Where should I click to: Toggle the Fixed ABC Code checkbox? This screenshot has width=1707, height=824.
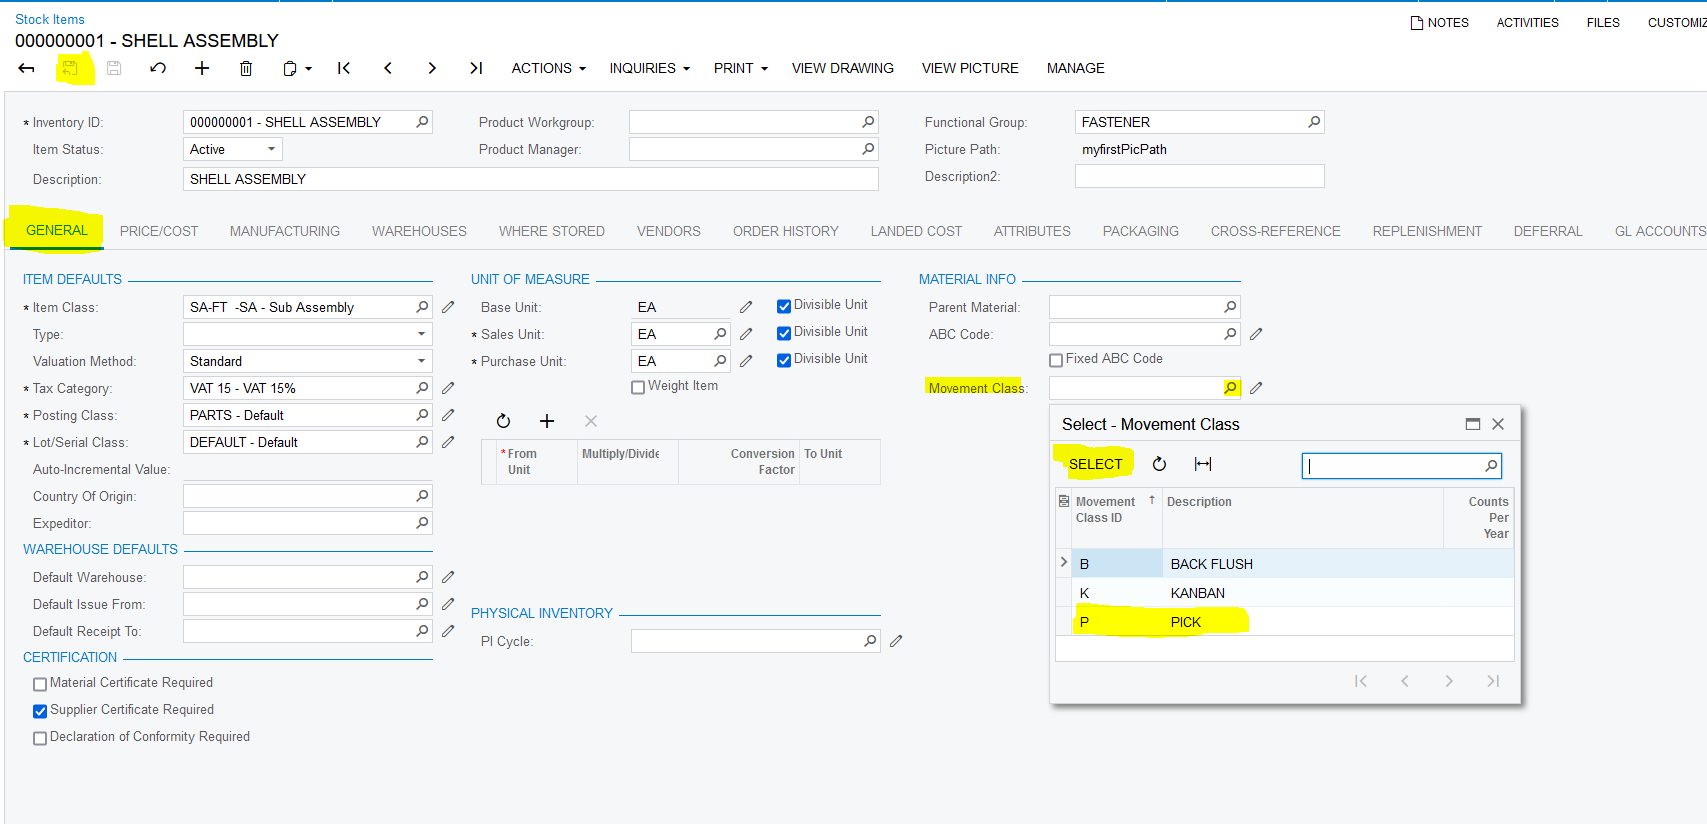1056,360
